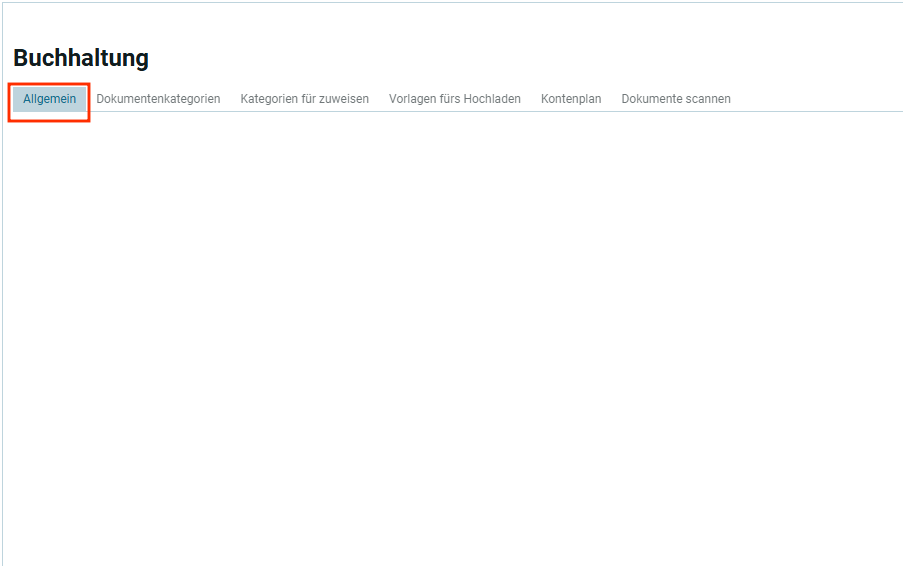Open document scanning via Dokumente scannen
Image resolution: width=903 pixels, height=566 pixels.
point(675,99)
